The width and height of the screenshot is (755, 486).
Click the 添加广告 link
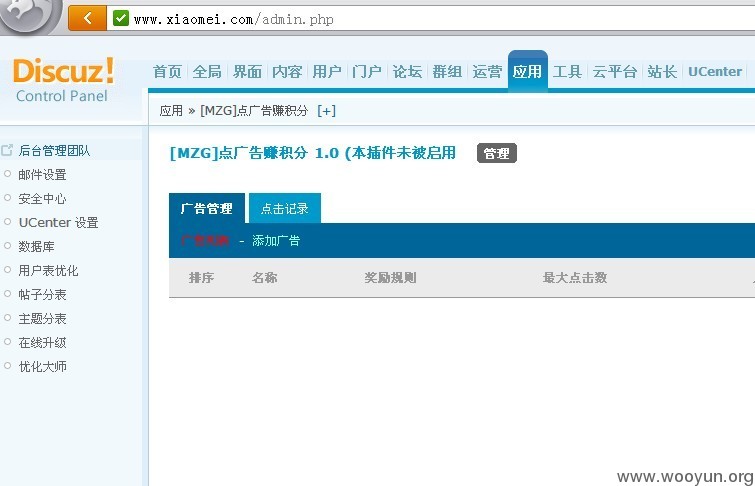point(276,240)
